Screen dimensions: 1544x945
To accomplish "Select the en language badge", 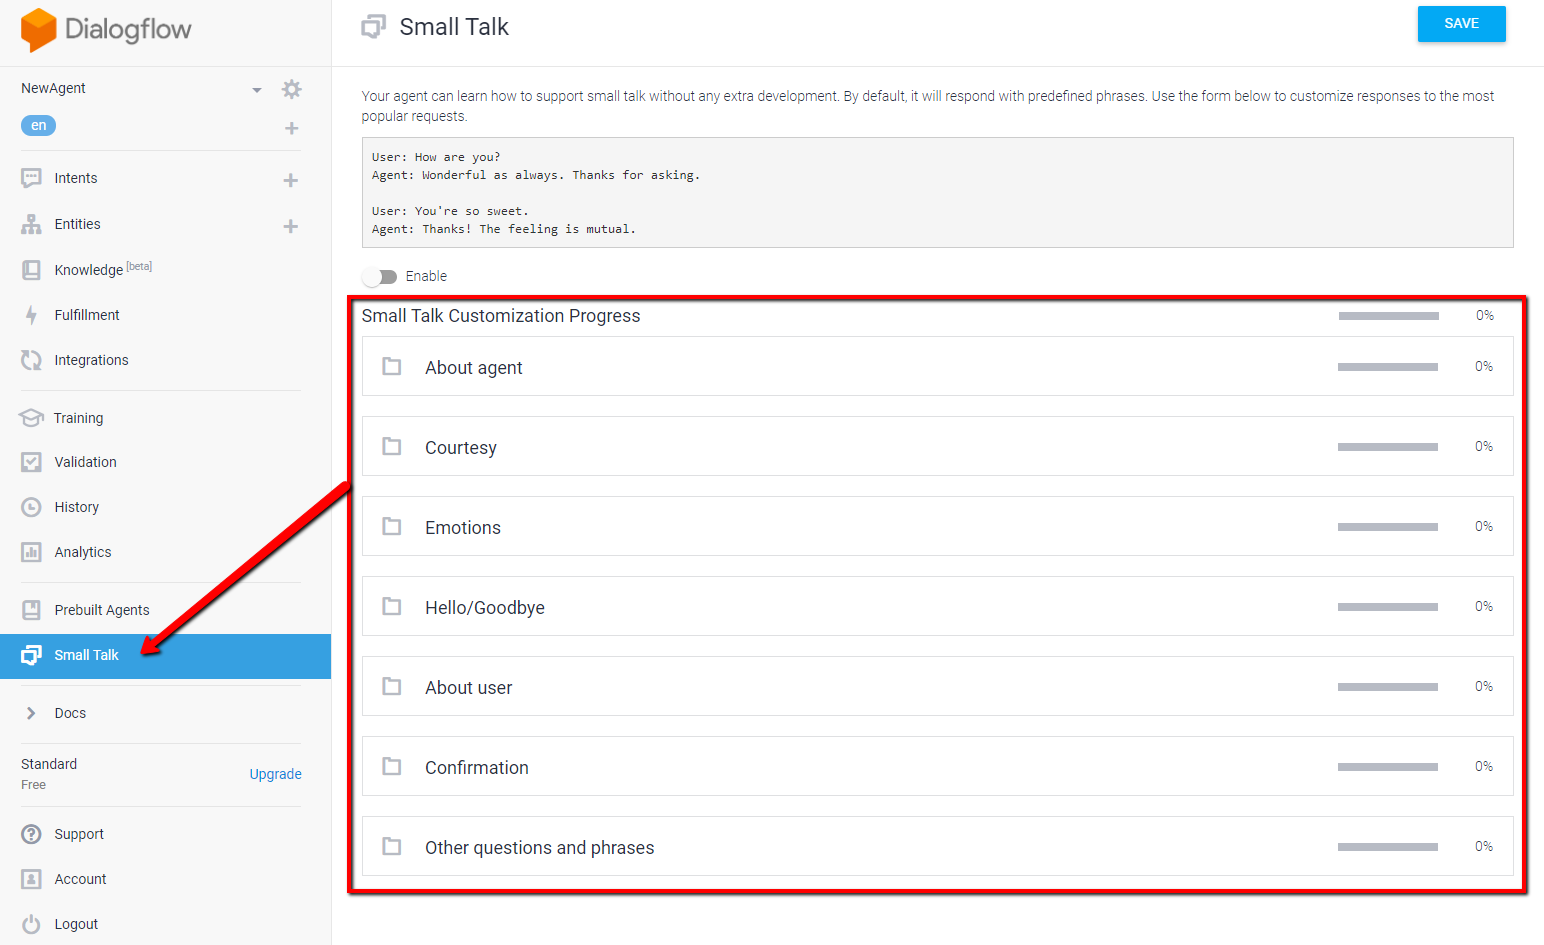I will 38,125.
